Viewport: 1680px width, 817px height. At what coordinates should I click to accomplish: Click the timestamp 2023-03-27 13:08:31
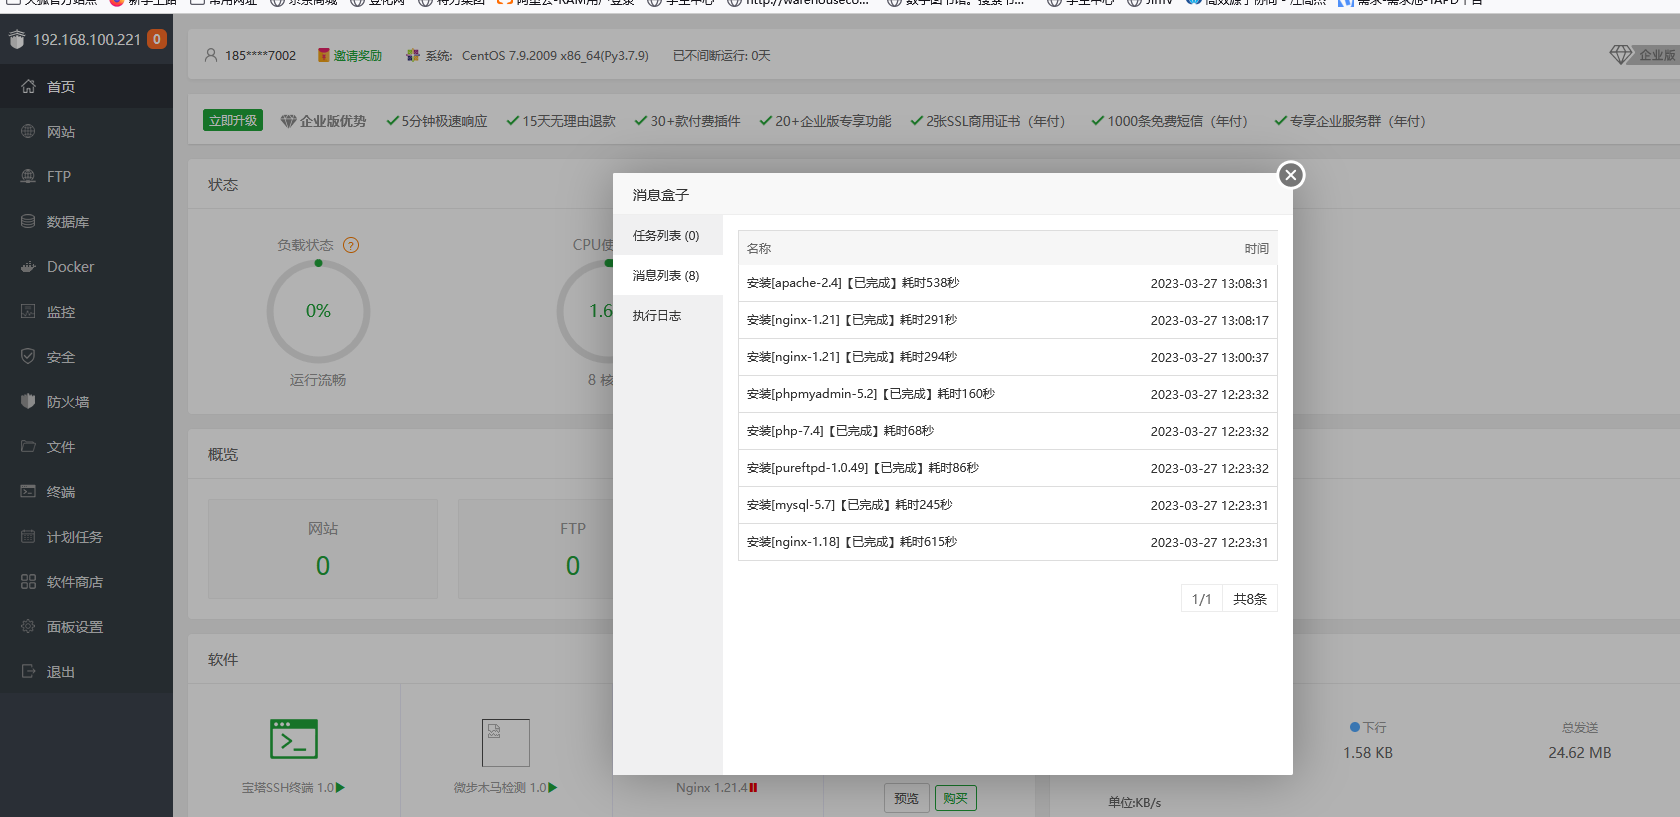1209,283
